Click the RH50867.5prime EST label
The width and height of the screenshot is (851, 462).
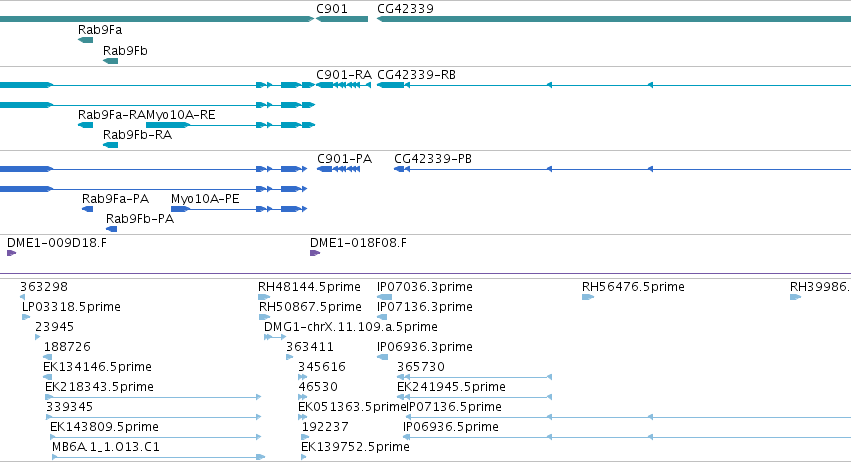(310, 307)
